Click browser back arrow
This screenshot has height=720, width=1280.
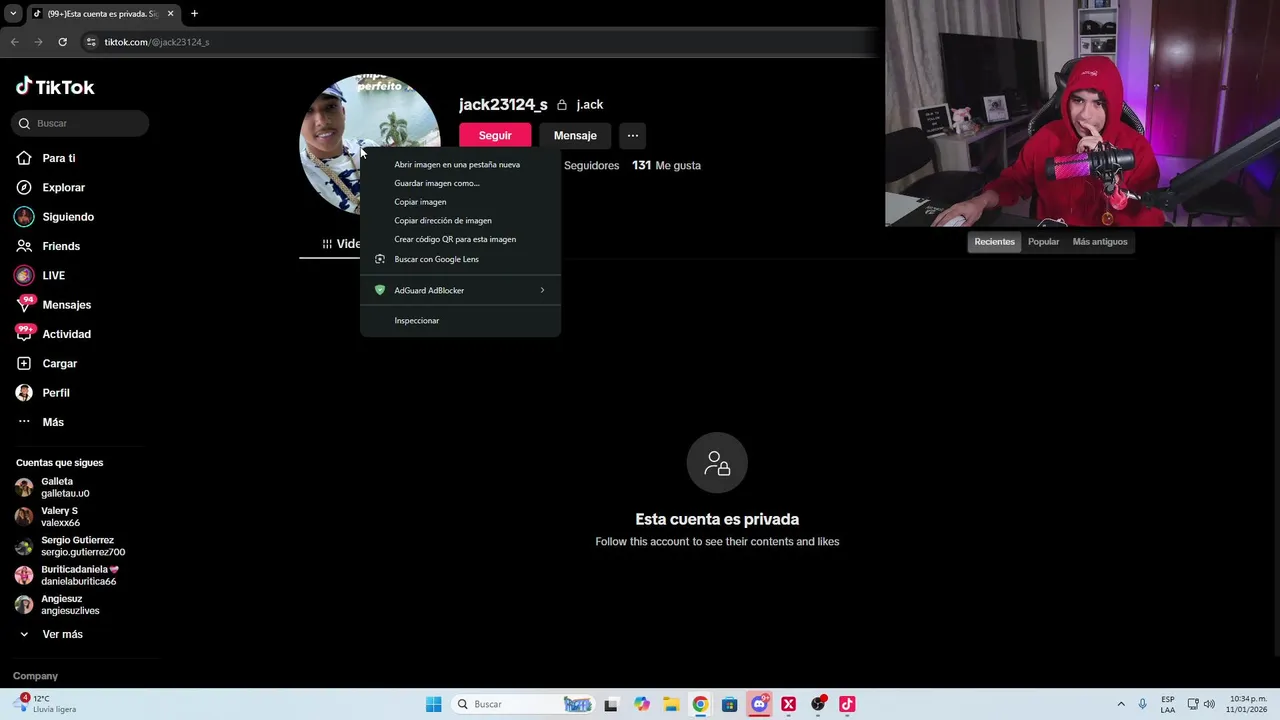[x=14, y=42]
